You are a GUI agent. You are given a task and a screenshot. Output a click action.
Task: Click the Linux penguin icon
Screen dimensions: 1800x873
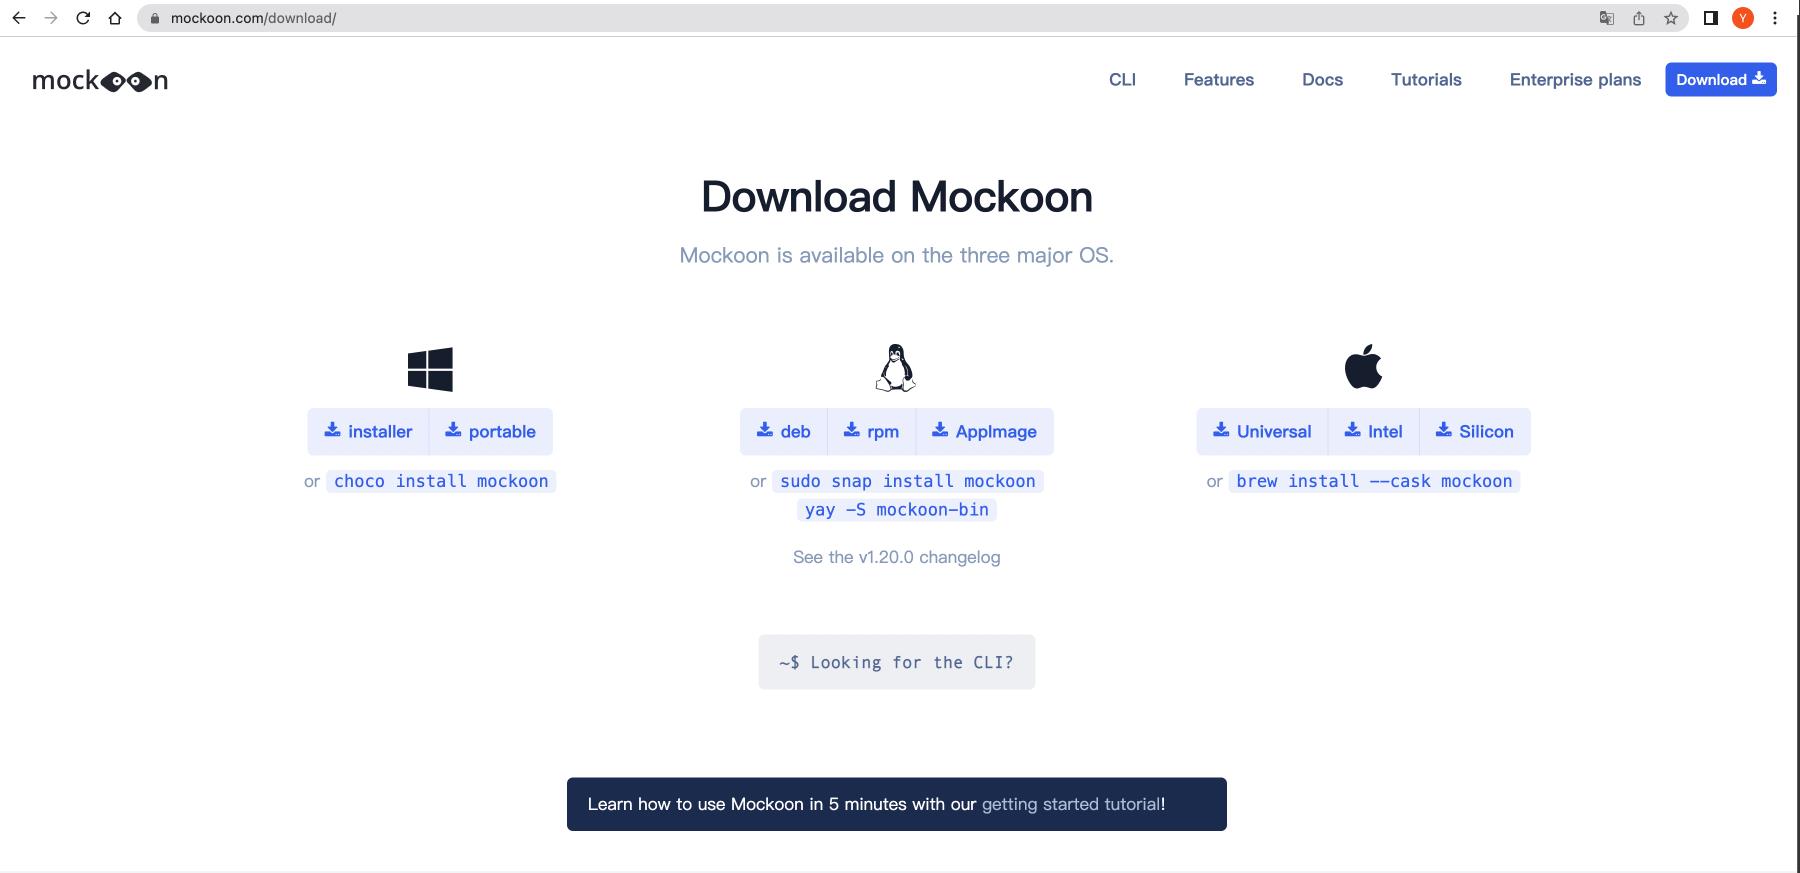(x=896, y=368)
